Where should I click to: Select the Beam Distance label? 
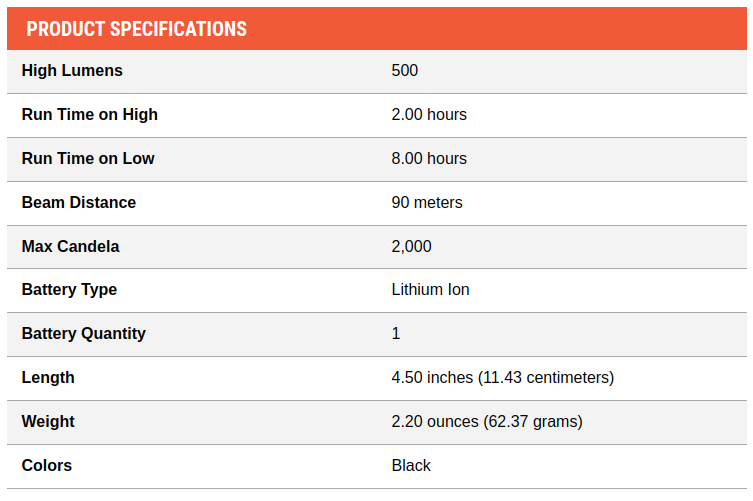(x=79, y=203)
